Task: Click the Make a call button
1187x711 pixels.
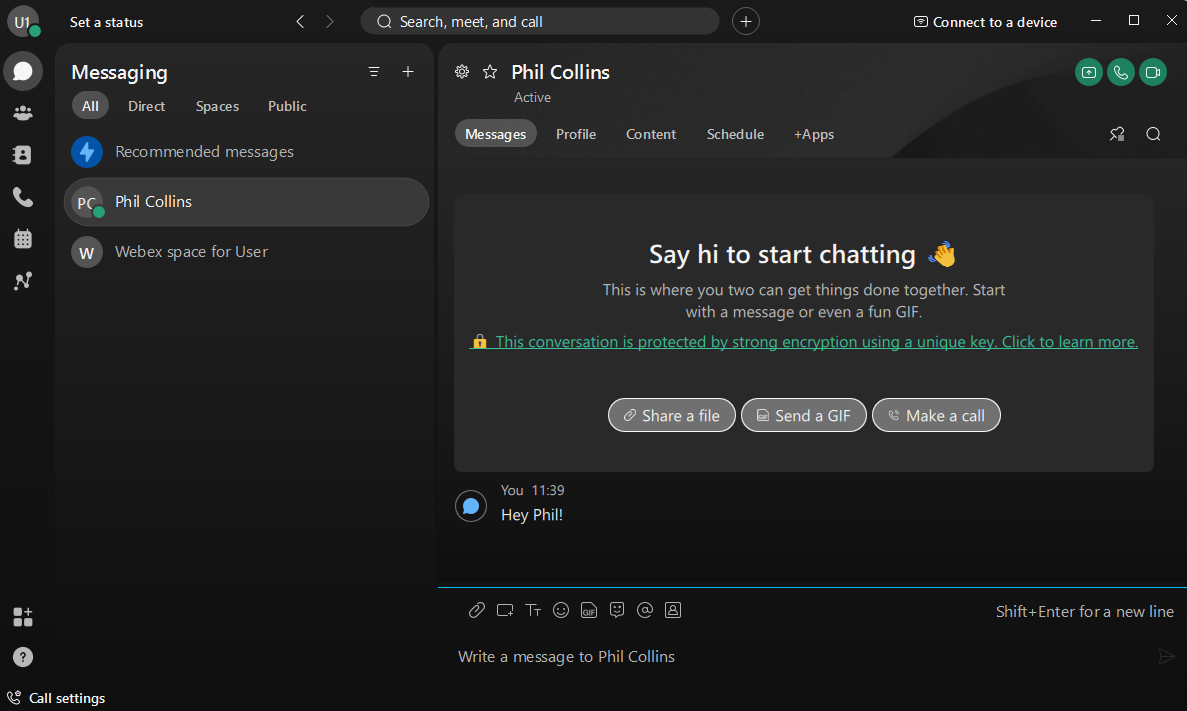Action: point(936,416)
